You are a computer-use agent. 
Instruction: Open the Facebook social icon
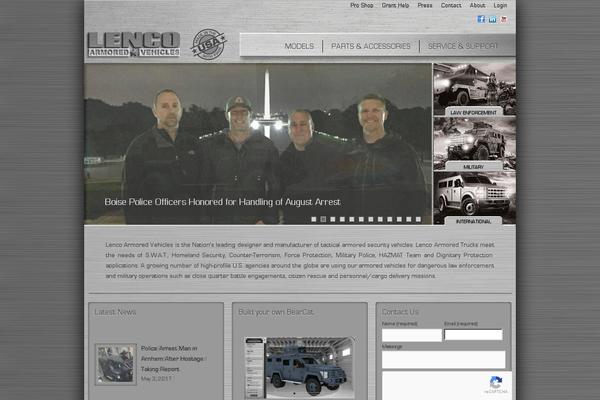tap(481, 19)
